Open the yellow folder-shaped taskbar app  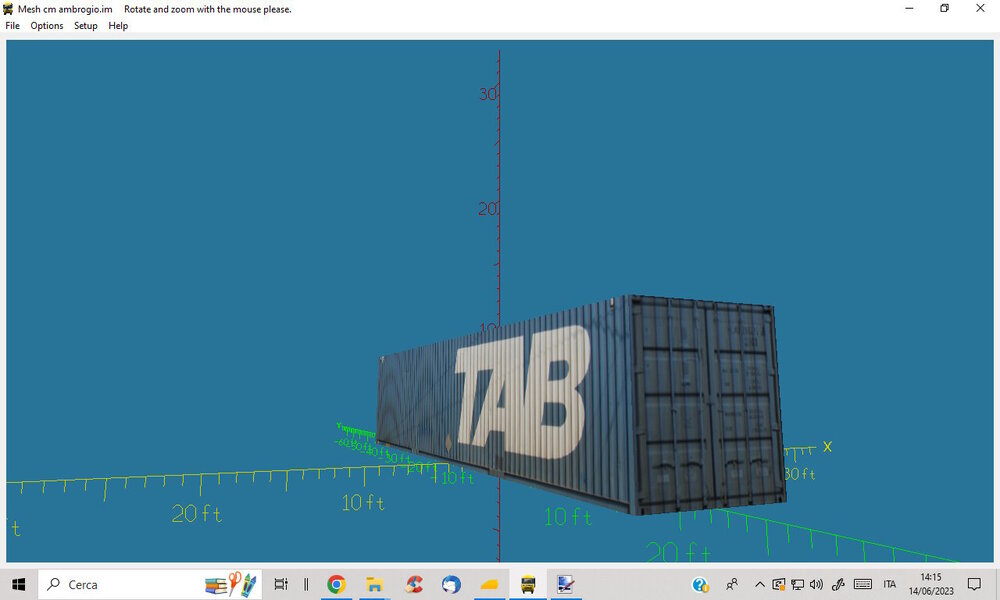click(x=489, y=584)
